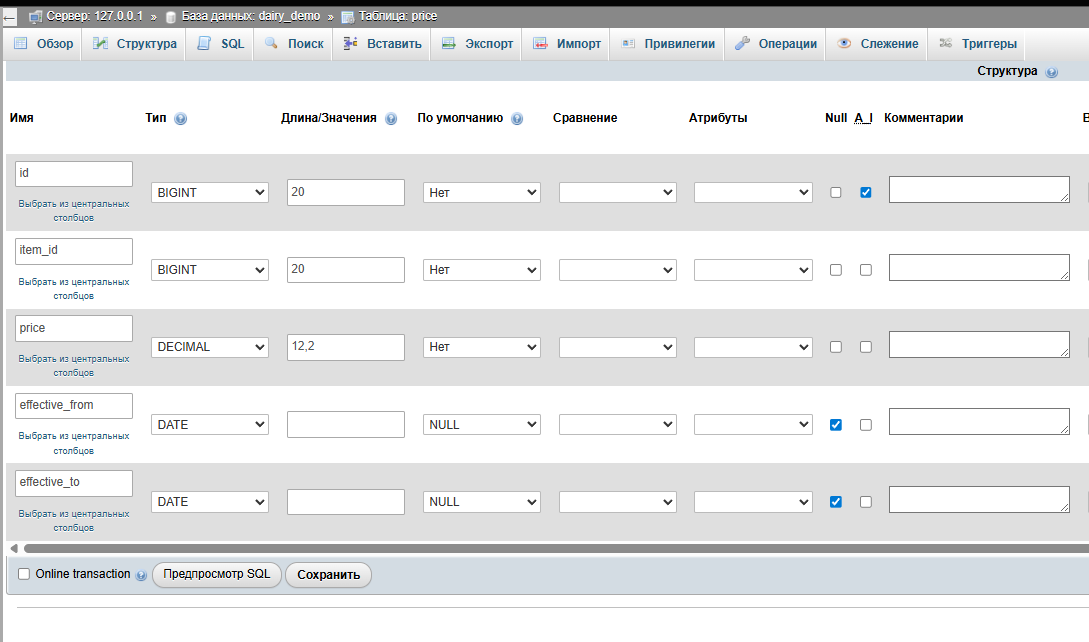This screenshot has width=1089, height=642.
Task: Click the horizontal scrollbar under the table
Action: point(550,548)
